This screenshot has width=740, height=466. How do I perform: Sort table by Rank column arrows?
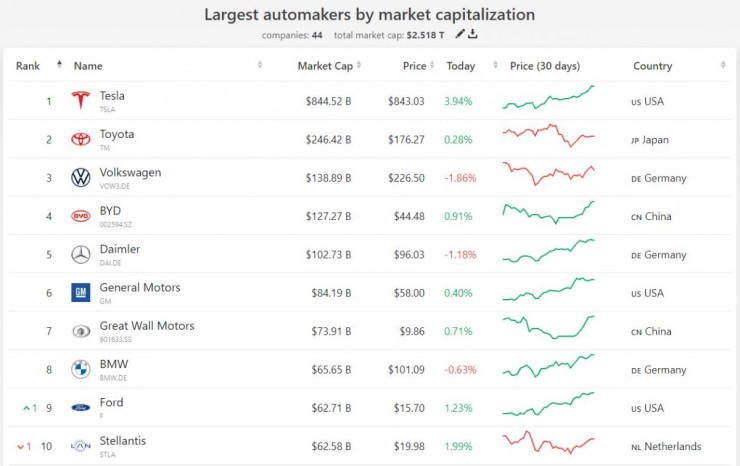click(x=59, y=65)
